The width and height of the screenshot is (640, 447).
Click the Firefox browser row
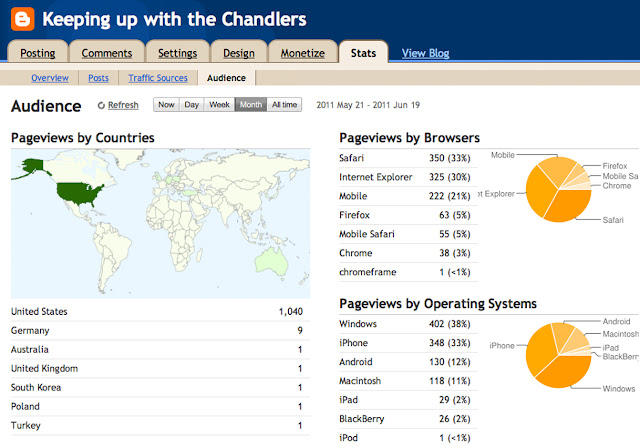(408, 215)
